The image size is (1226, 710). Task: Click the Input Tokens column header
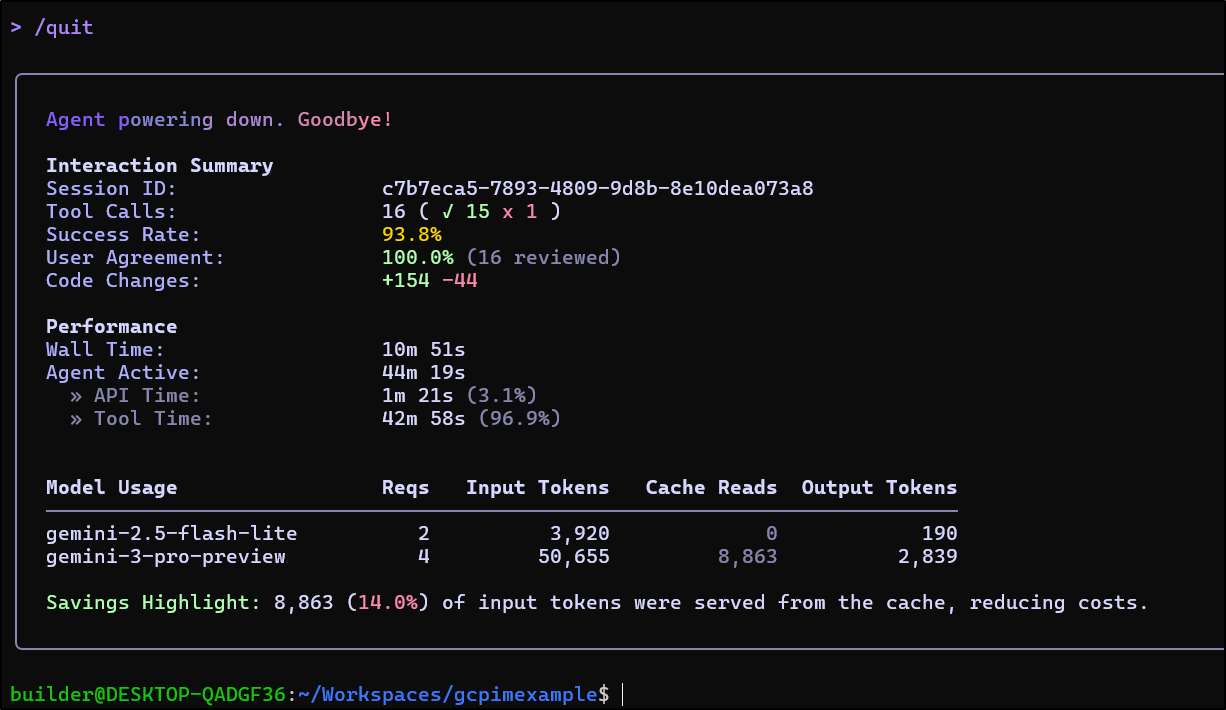pyautogui.click(x=537, y=488)
